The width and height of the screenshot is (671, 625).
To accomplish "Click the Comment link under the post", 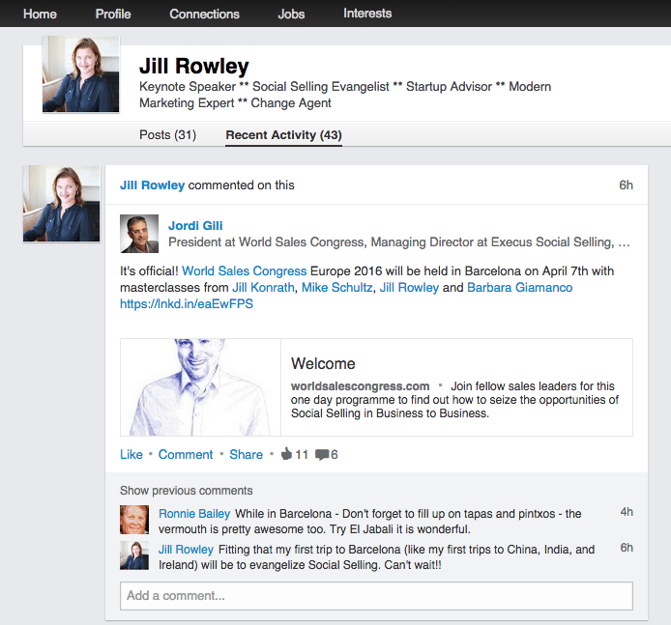I will tap(185, 454).
